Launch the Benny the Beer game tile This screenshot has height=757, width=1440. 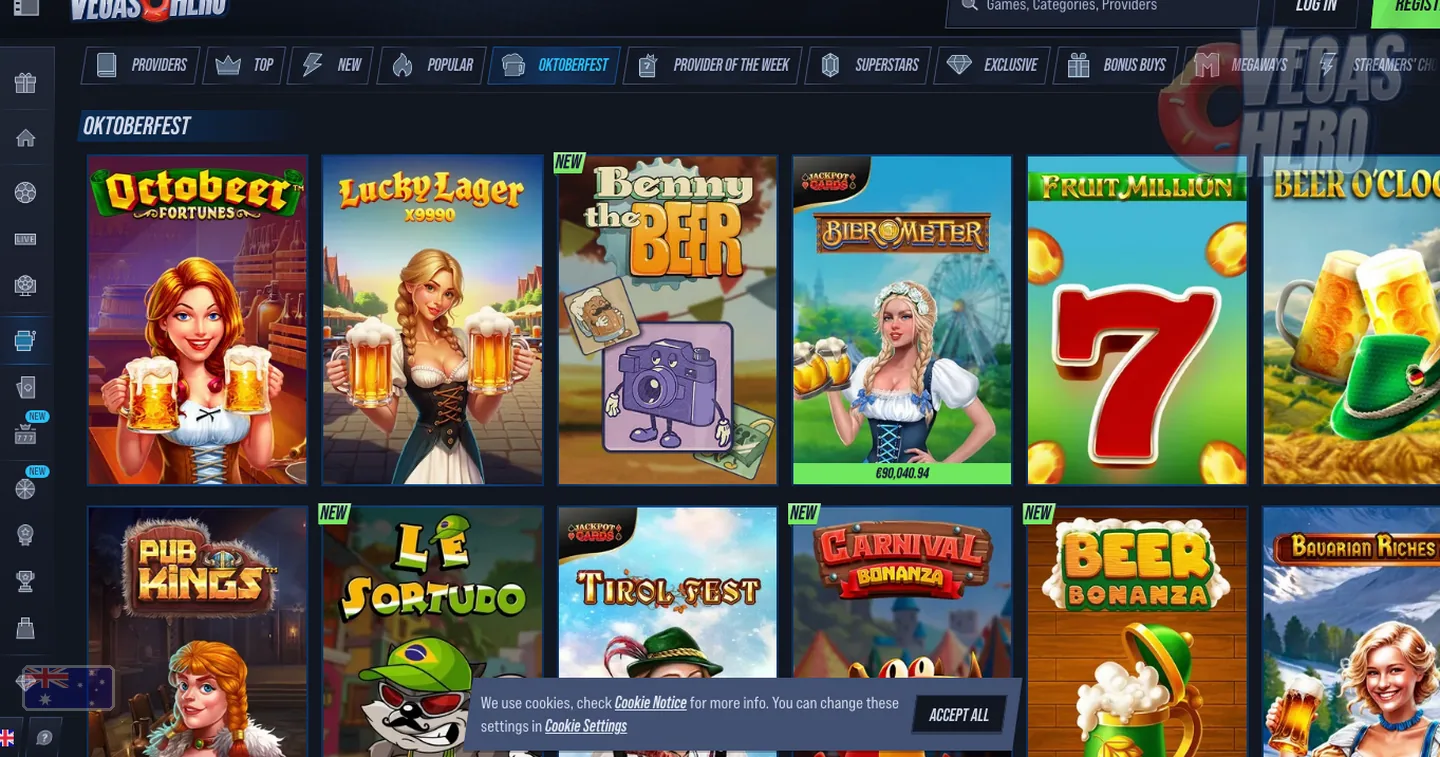[x=668, y=320]
